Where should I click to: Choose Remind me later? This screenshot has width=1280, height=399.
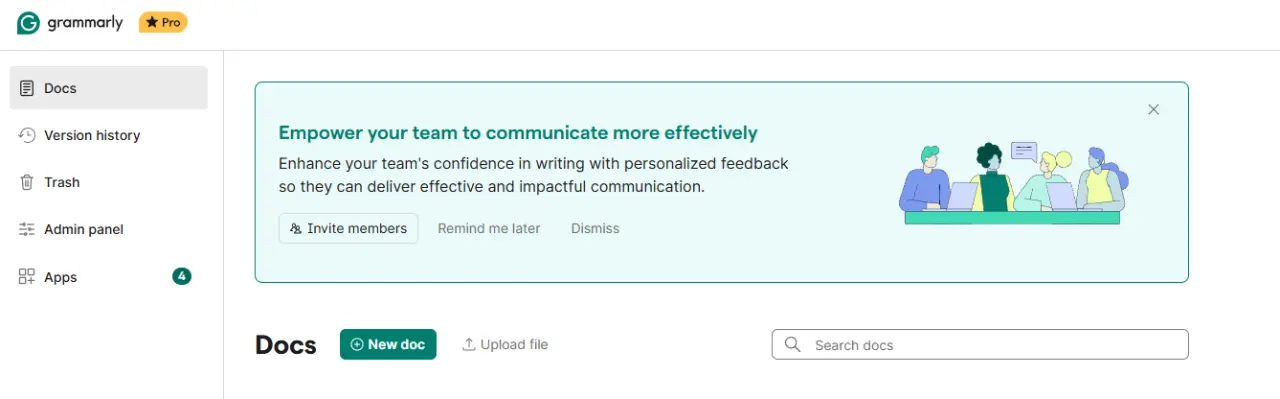click(x=489, y=228)
